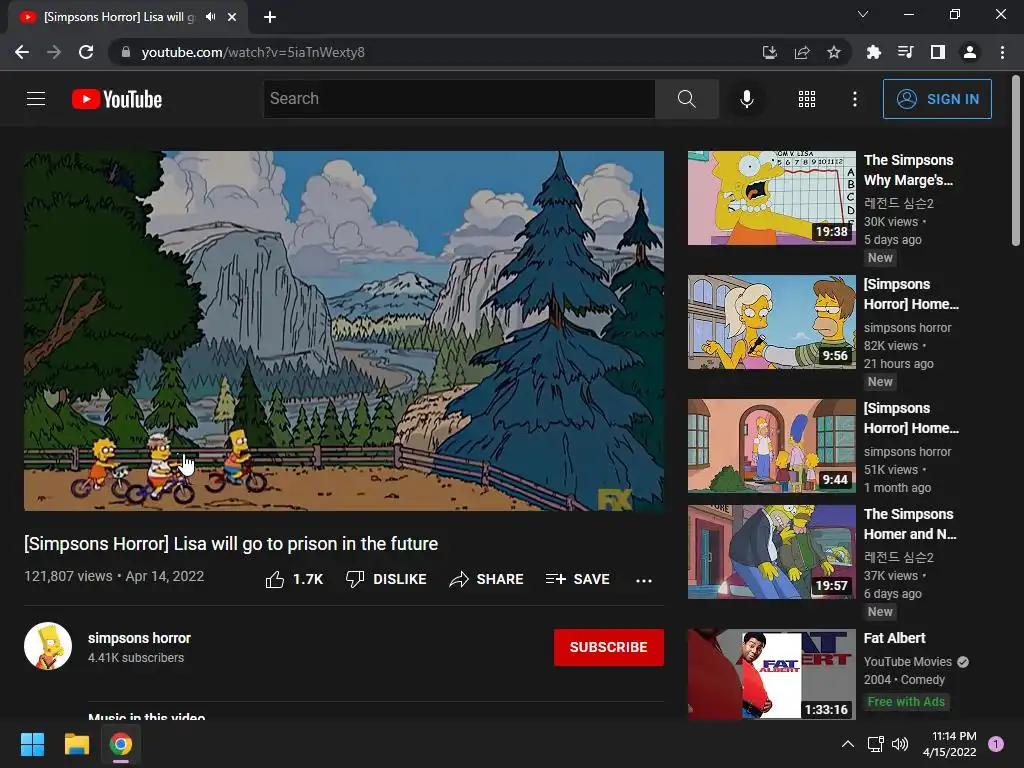This screenshot has height=768, width=1024.
Task: Open the simpsons horror channel avatar
Action: (x=48, y=647)
